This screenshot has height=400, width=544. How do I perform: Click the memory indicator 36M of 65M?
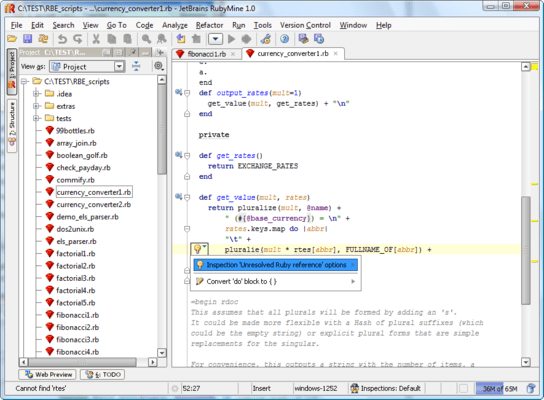pyautogui.click(x=500, y=389)
